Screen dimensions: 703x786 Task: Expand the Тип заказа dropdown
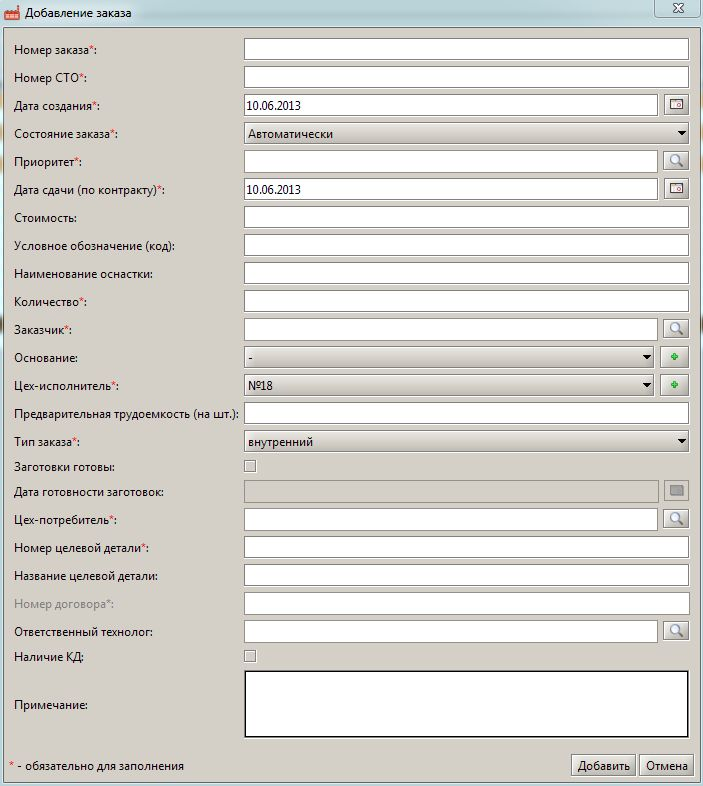pos(466,441)
